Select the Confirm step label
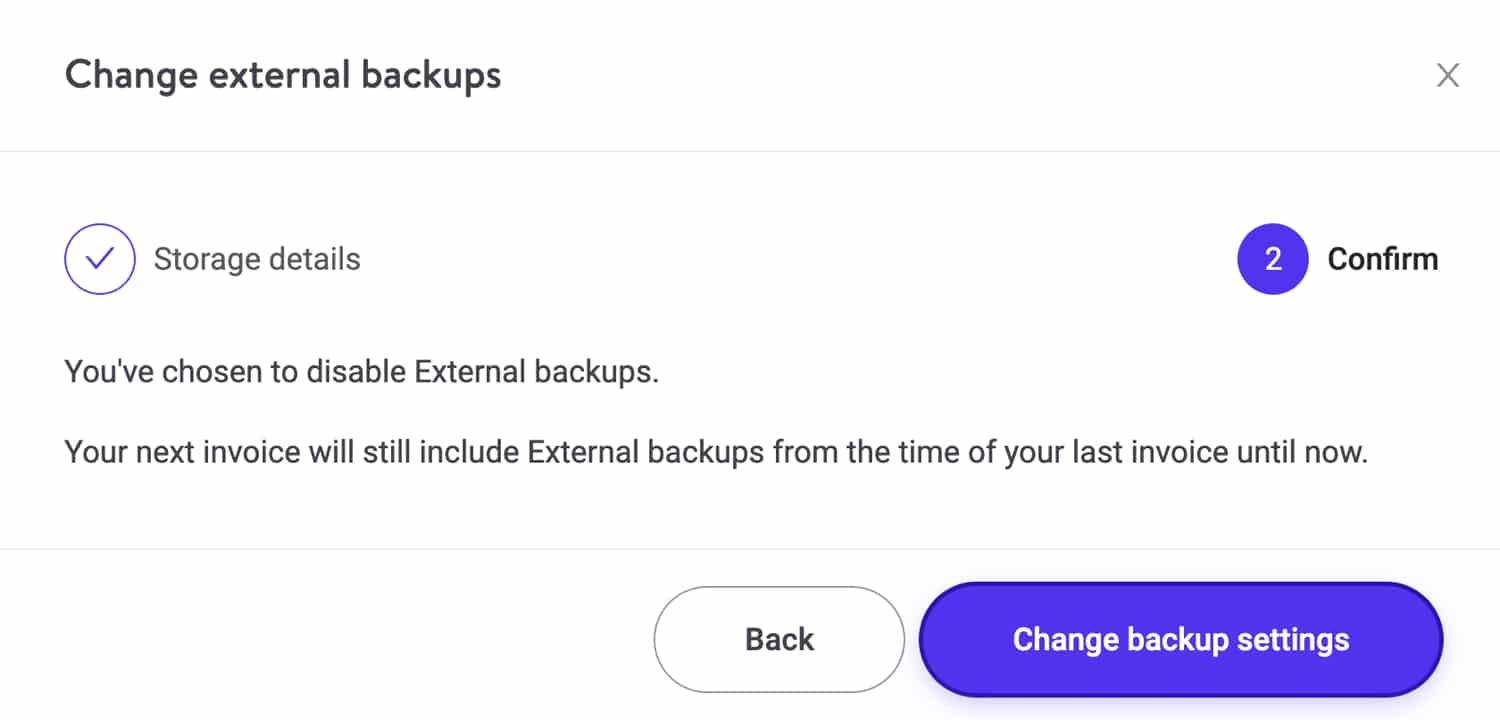 (x=1382, y=259)
